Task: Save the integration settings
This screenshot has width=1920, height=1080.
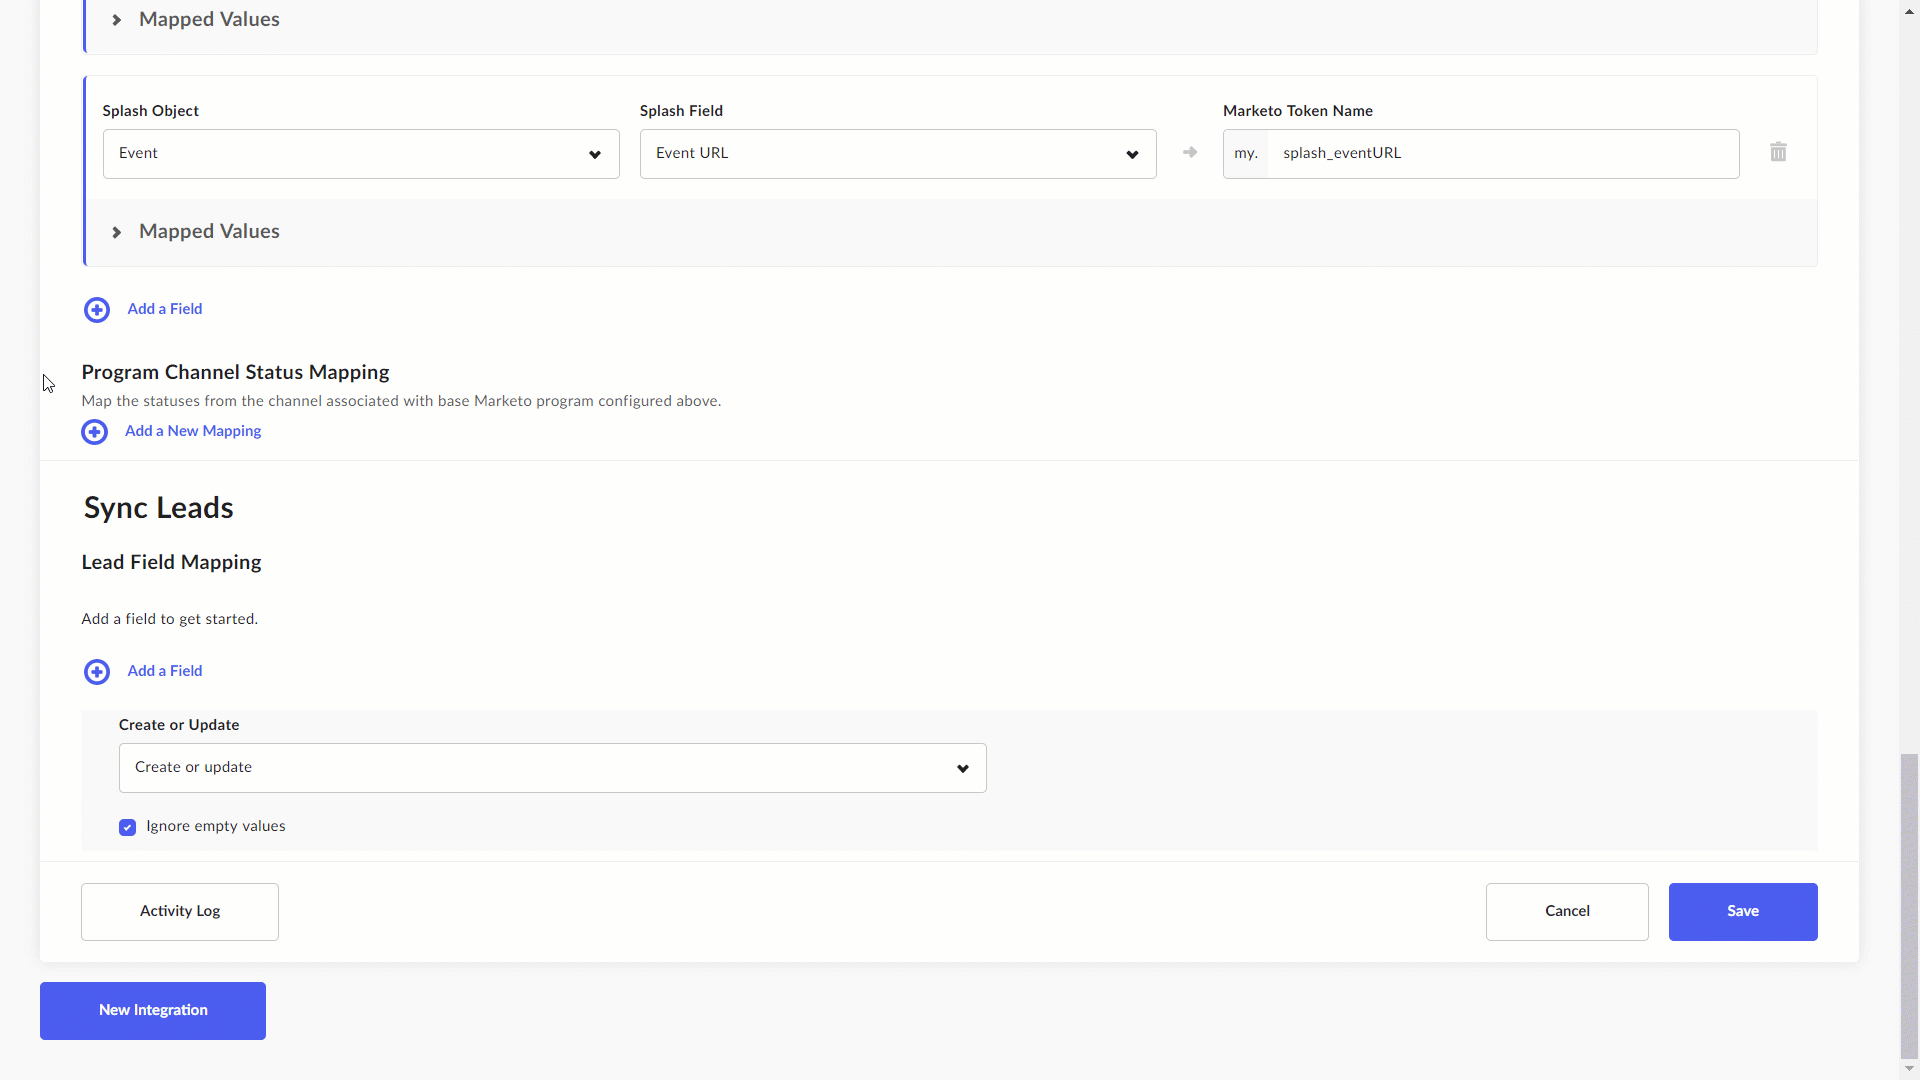Action: [x=1743, y=912]
